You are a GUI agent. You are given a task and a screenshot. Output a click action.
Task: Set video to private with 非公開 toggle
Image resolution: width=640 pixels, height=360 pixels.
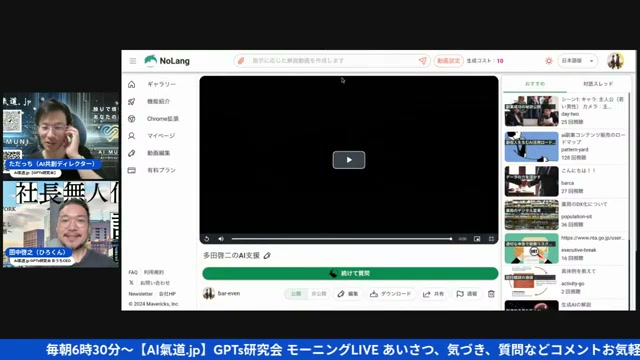[x=319, y=294]
